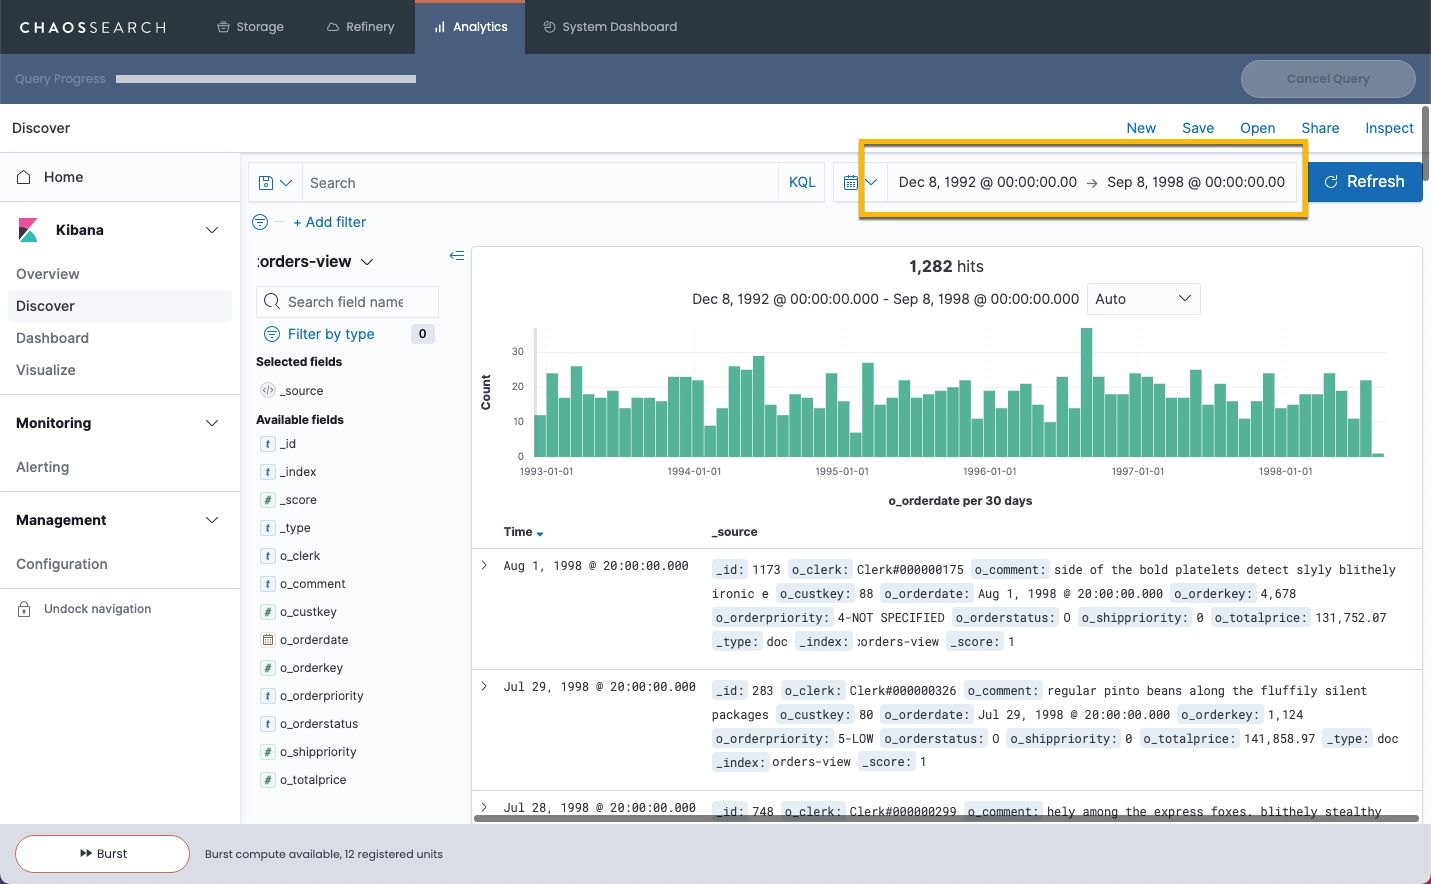Open the System Dashboard tab
The width and height of the screenshot is (1431, 884).
point(610,27)
